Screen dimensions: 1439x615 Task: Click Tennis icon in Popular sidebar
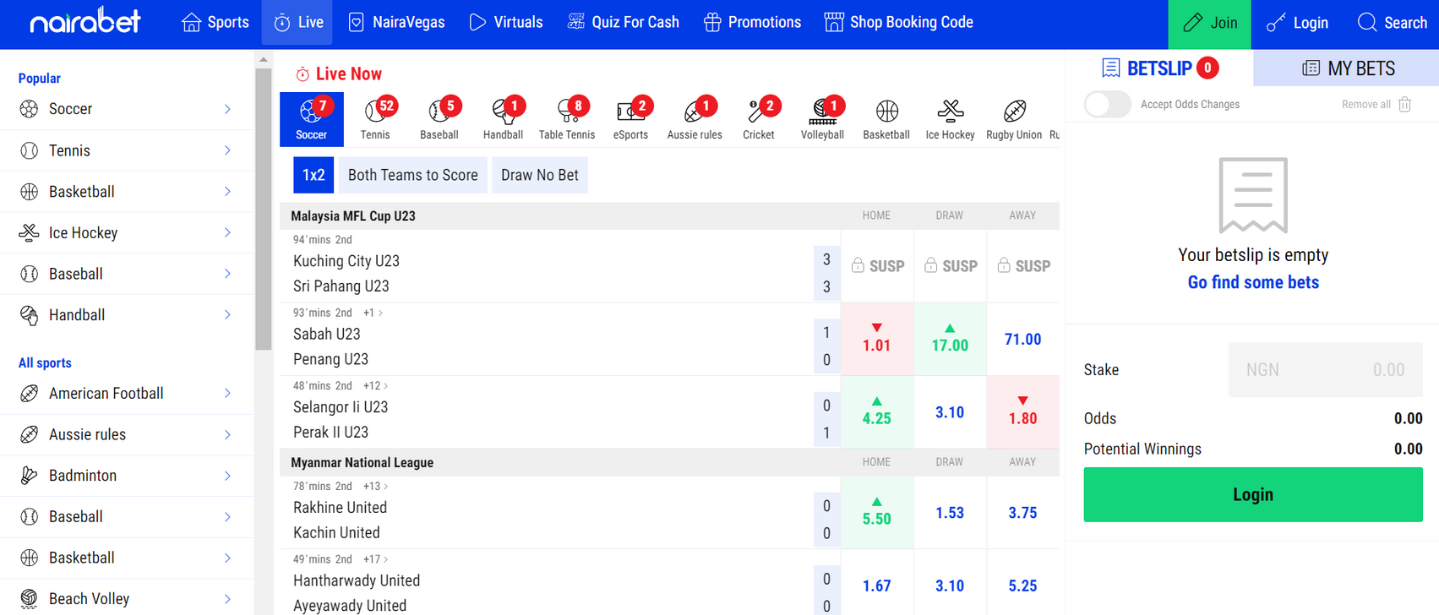[x=29, y=150]
